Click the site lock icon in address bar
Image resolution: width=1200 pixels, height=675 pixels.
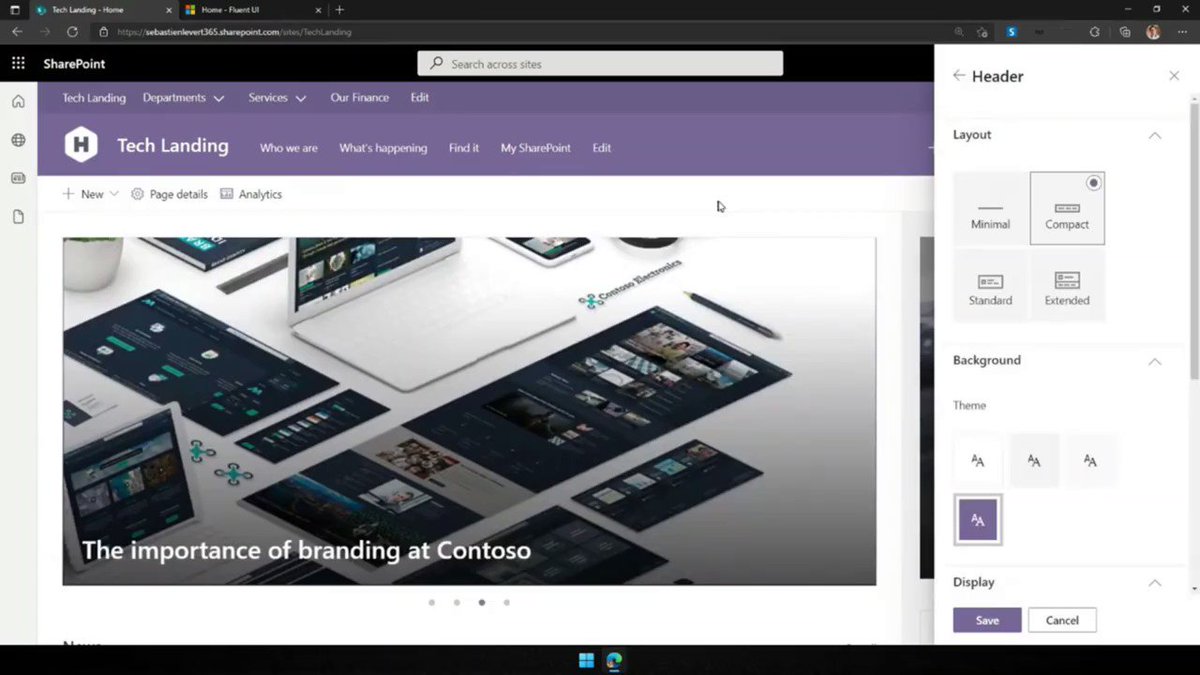(x=103, y=32)
